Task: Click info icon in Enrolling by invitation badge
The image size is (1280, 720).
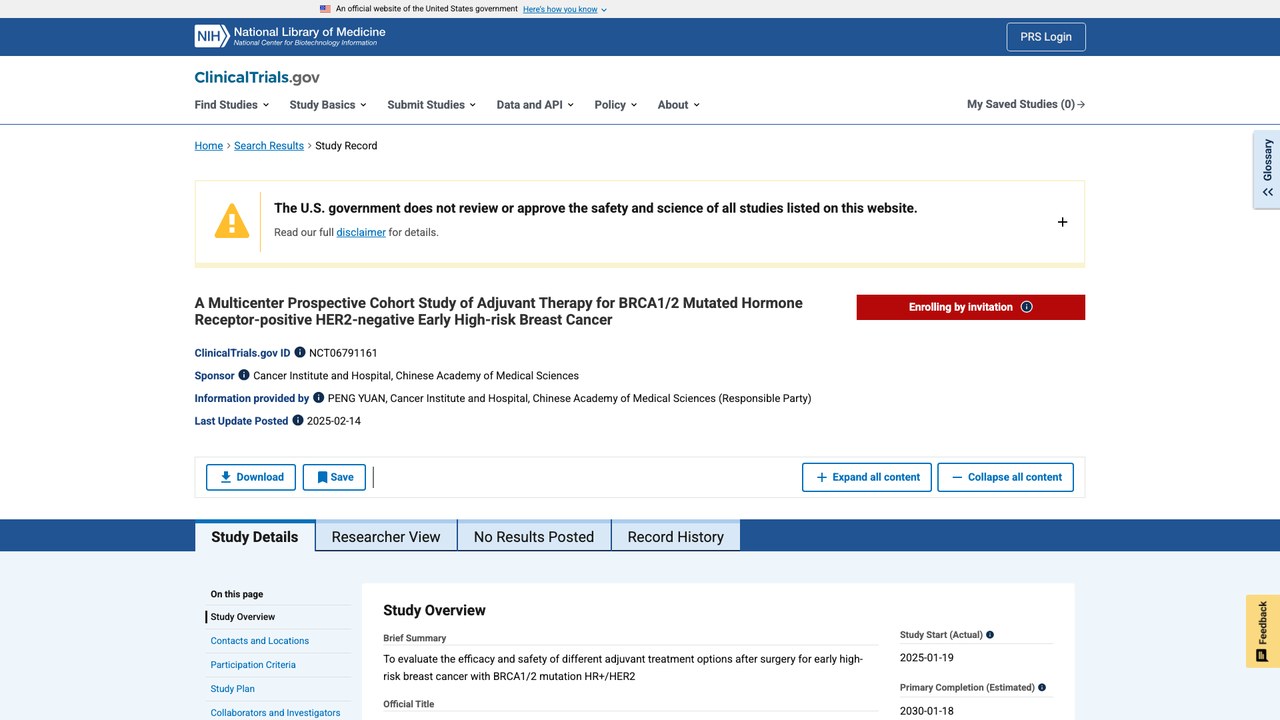Action: click(1026, 307)
